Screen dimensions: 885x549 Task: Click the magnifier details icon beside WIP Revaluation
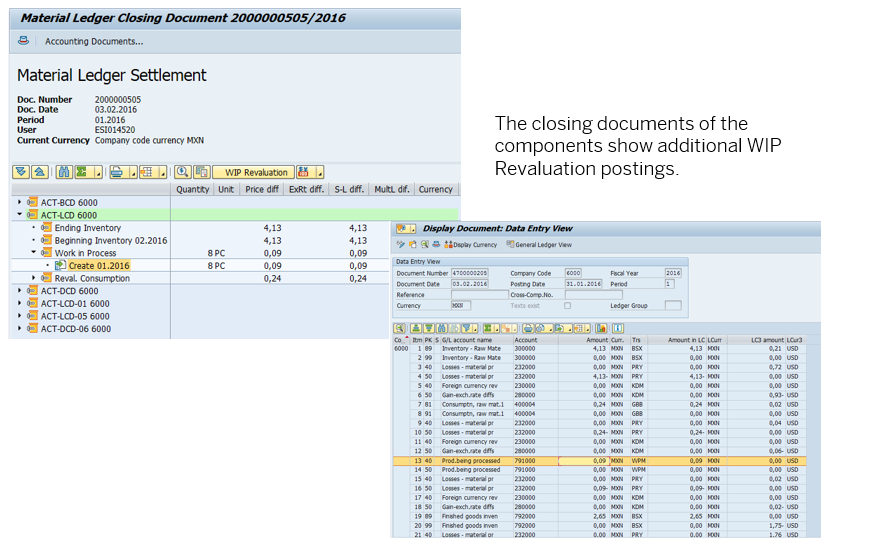[182, 172]
